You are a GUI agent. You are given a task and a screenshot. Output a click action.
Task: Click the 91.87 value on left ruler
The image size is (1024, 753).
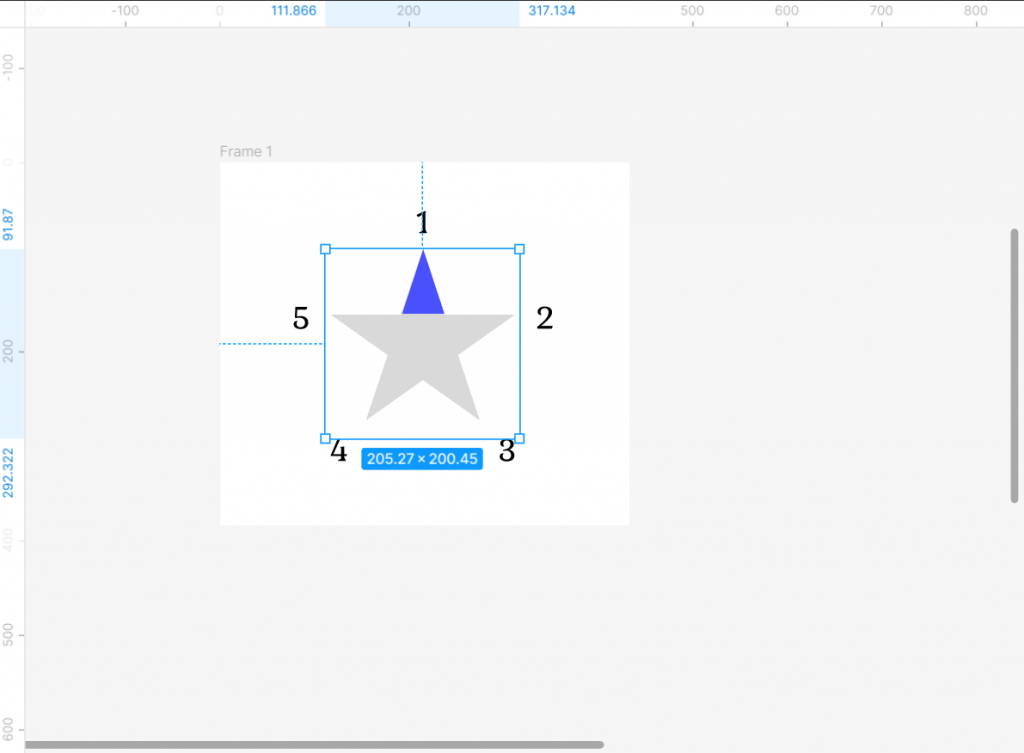coord(9,224)
